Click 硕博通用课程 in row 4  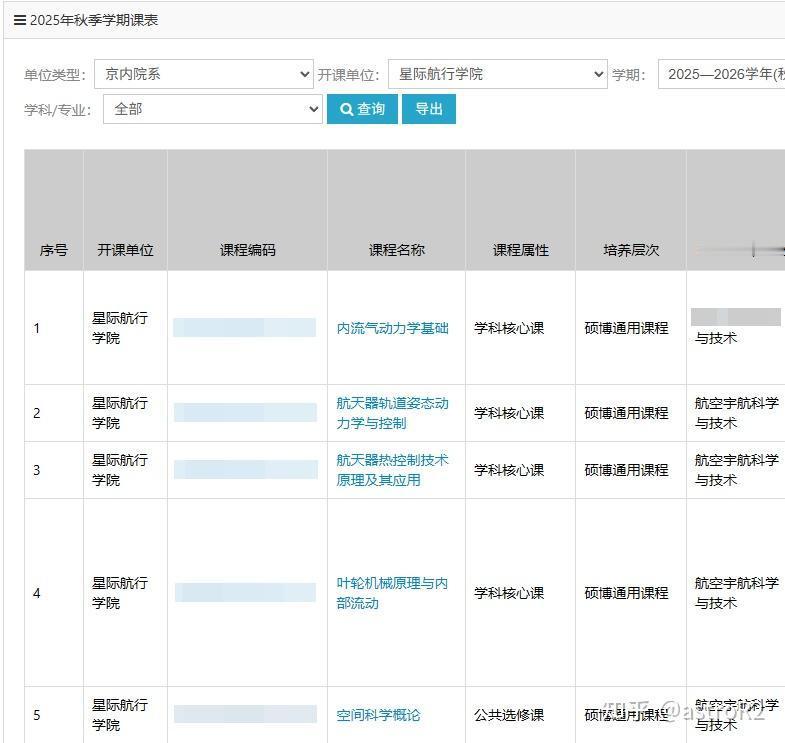click(x=626, y=593)
